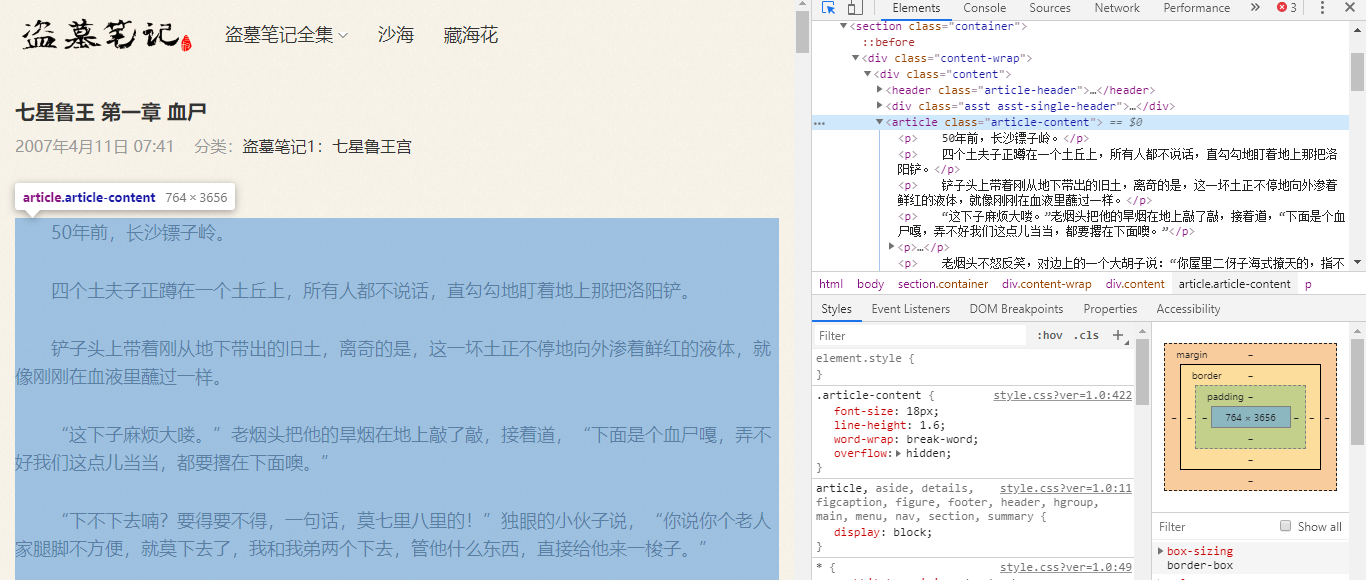The image size is (1366, 580).
Task: Open hidden panels with the » chevron
Action: (x=1257, y=7)
